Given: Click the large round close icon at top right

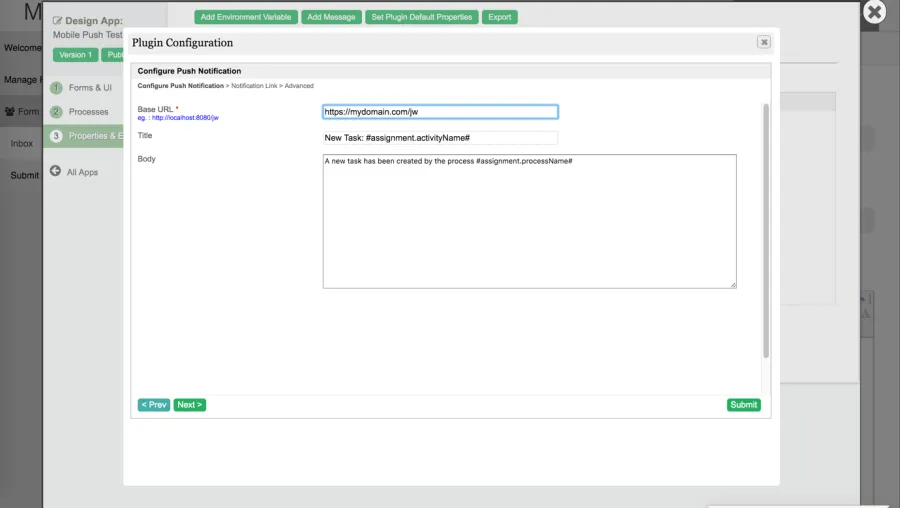Looking at the screenshot, I should click(874, 12).
